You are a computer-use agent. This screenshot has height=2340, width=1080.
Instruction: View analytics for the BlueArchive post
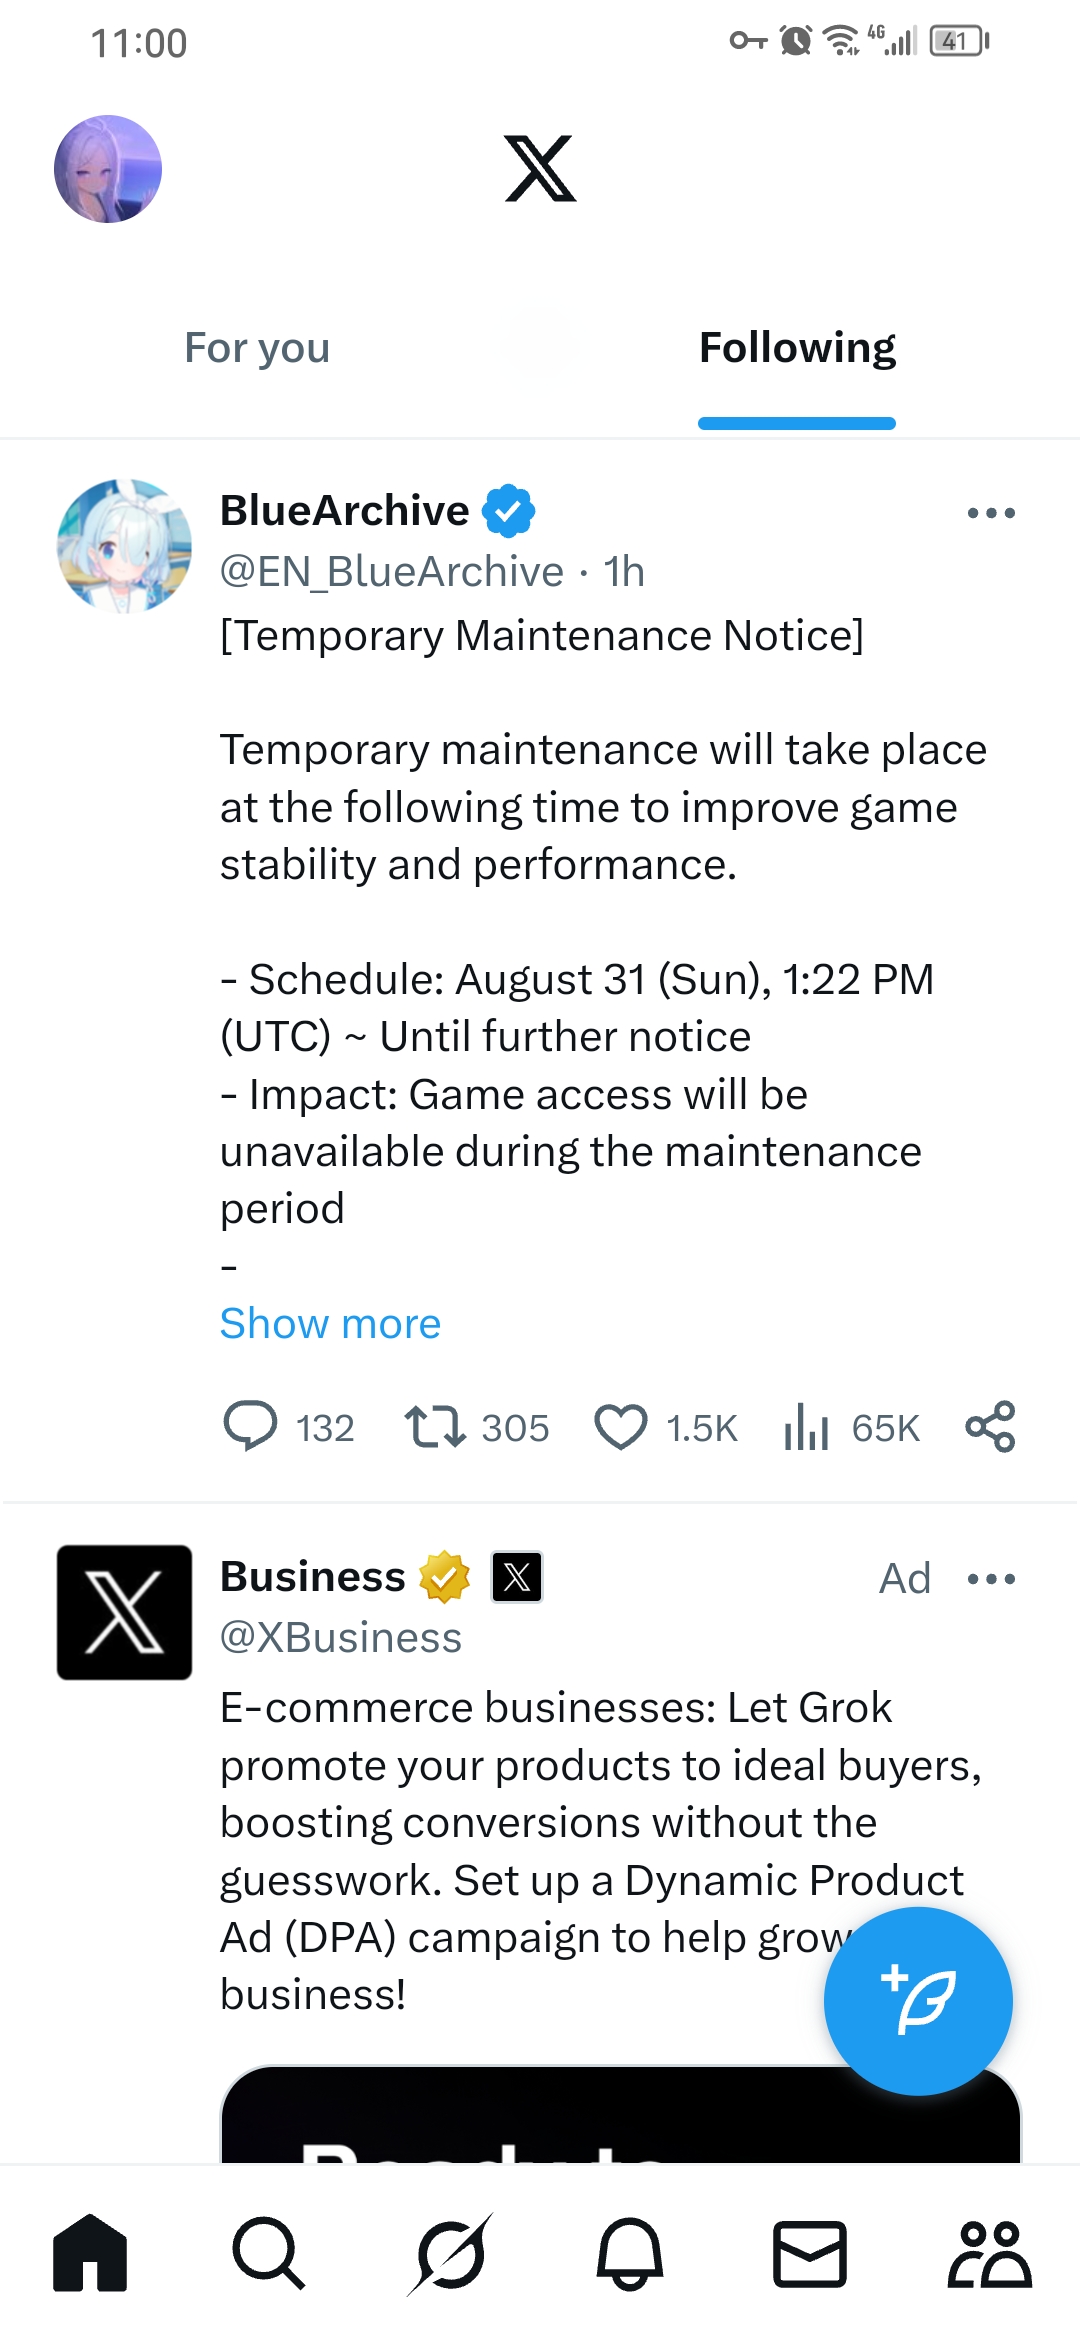coord(806,1427)
